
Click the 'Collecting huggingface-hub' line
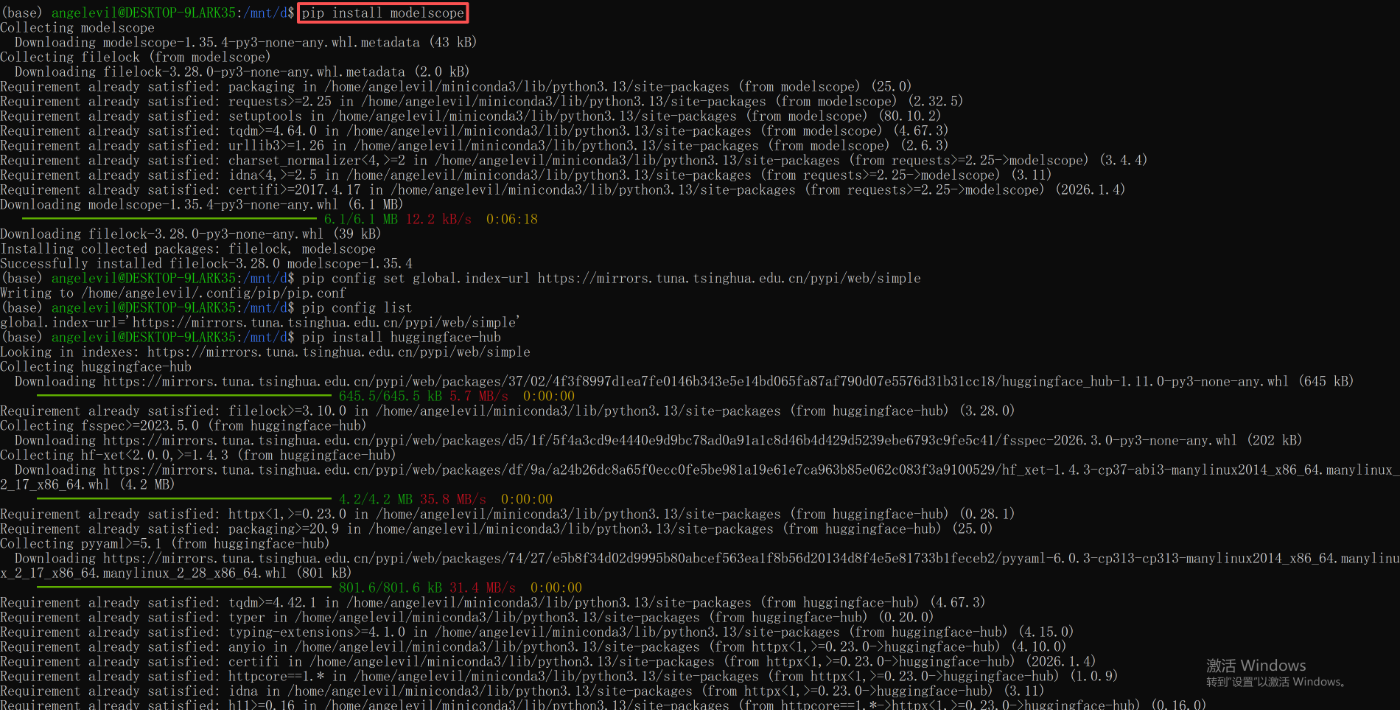(96, 366)
